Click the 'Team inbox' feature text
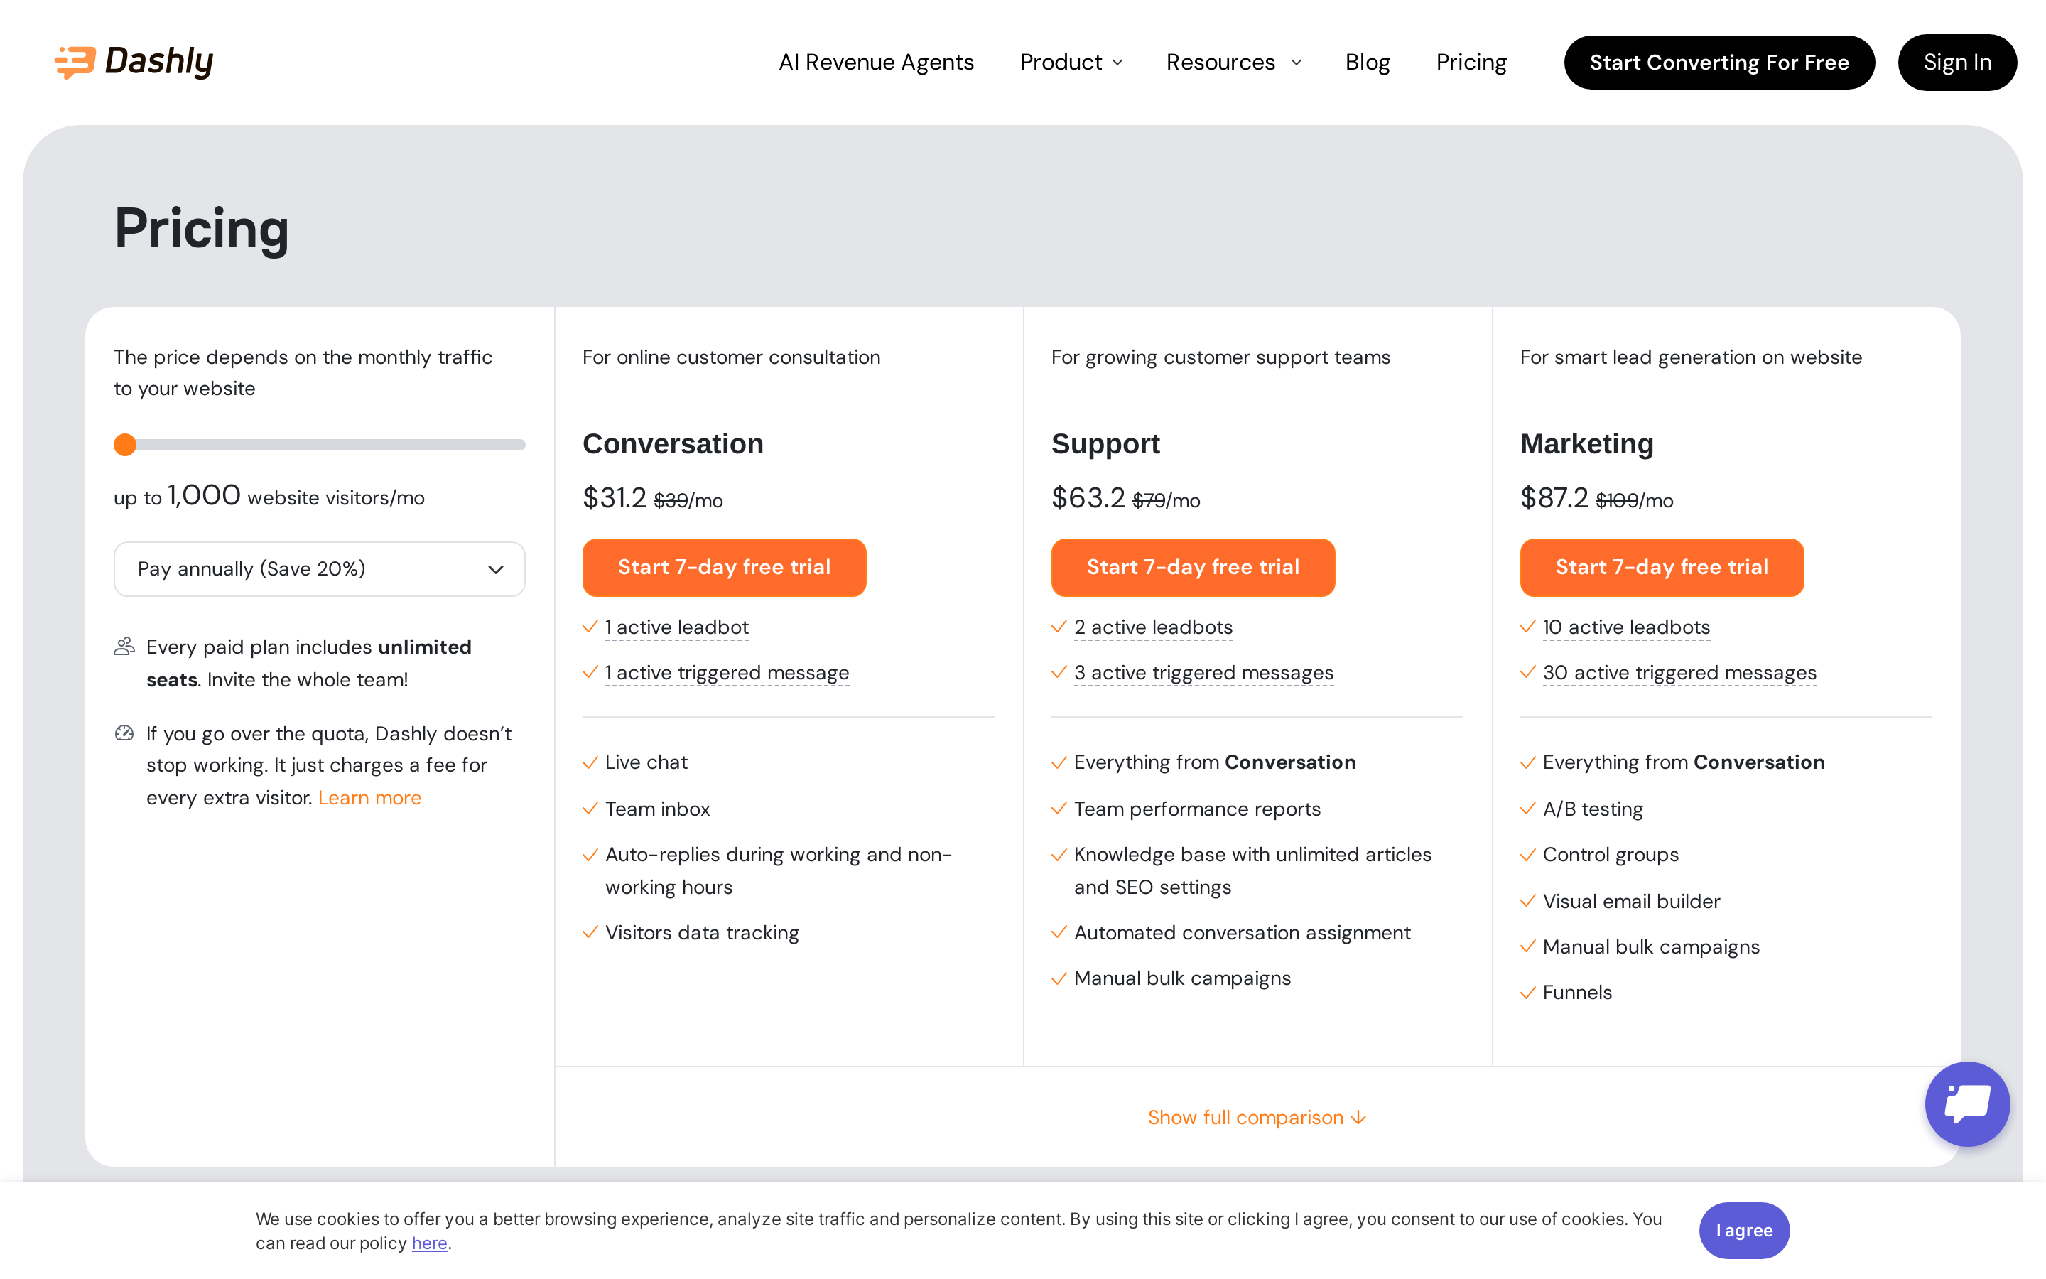Image resolution: width=2046 pixels, height=1279 pixels. pyautogui.click(x=658, y=809)
